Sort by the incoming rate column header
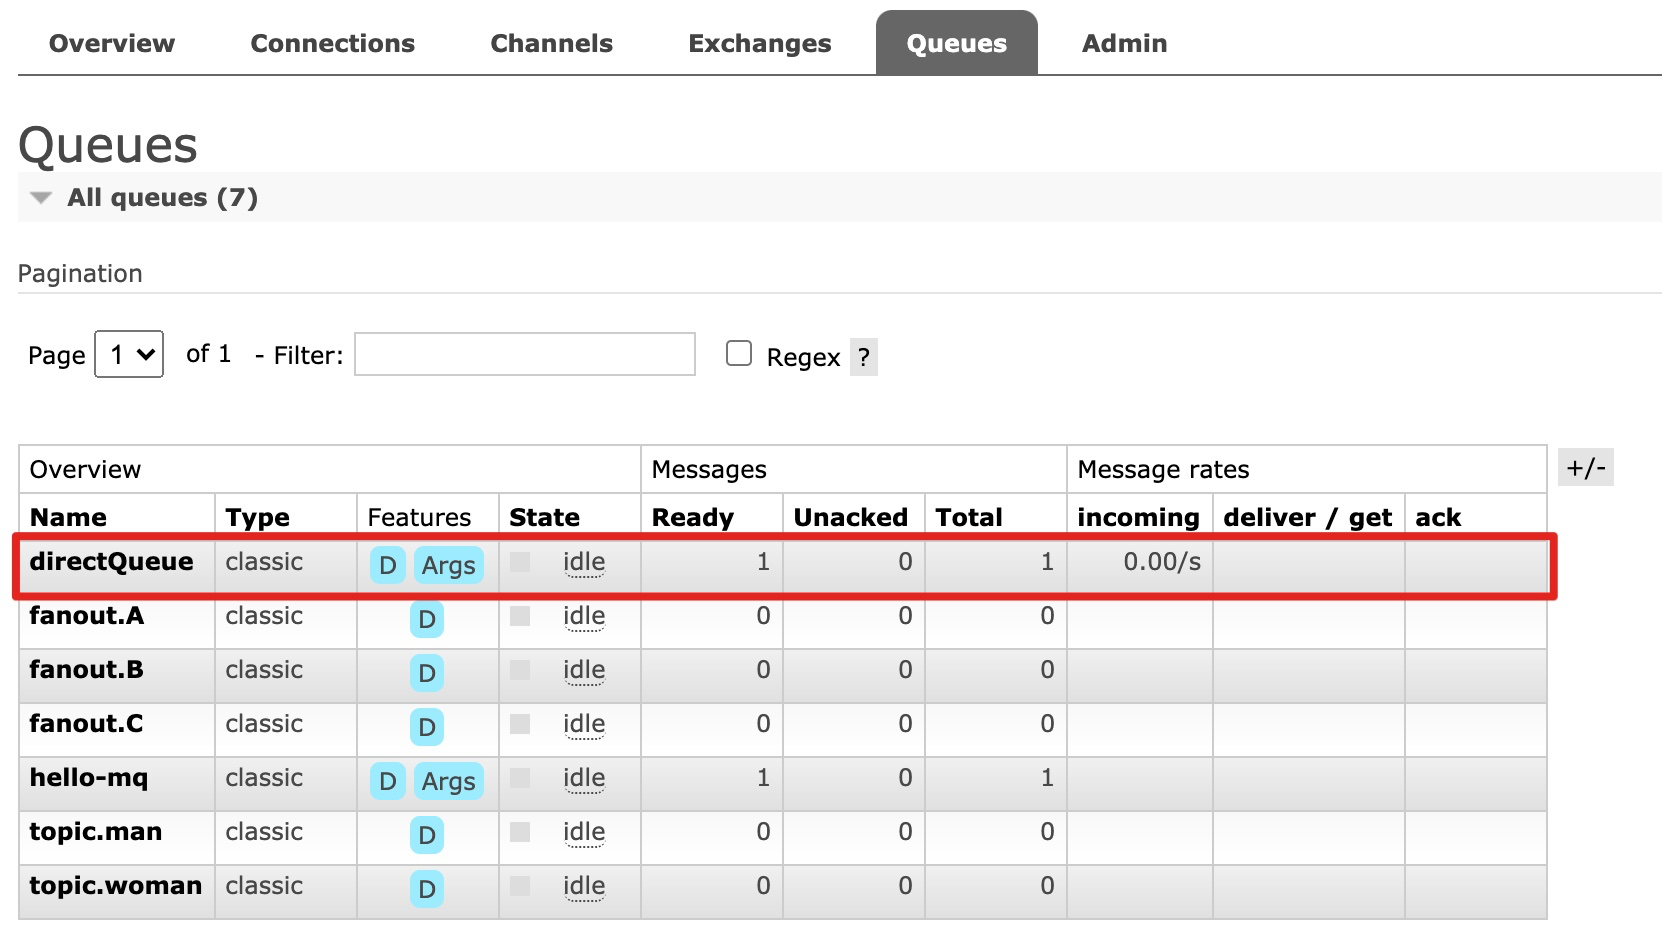1662x940 pixels. click(x=1138, y=517)
